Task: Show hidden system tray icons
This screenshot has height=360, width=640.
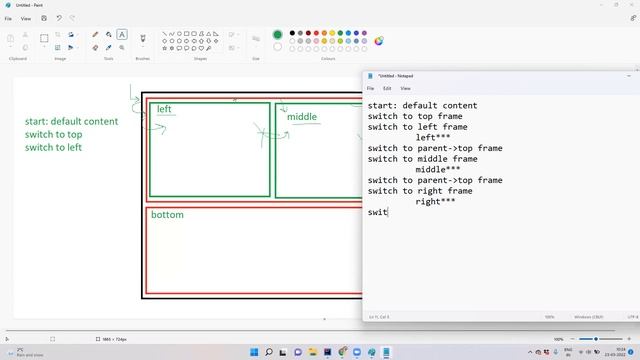Action: pyautogui.click(x=530, y=352)
